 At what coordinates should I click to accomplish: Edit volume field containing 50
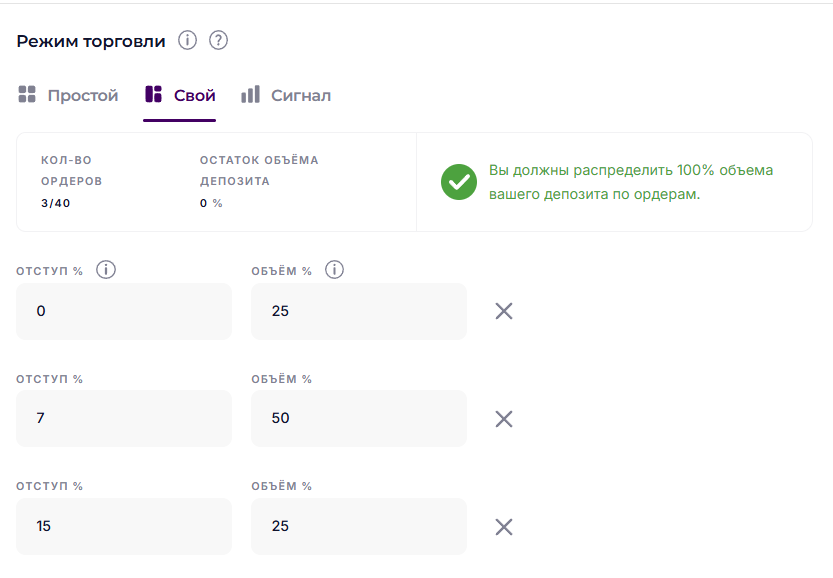359,419
